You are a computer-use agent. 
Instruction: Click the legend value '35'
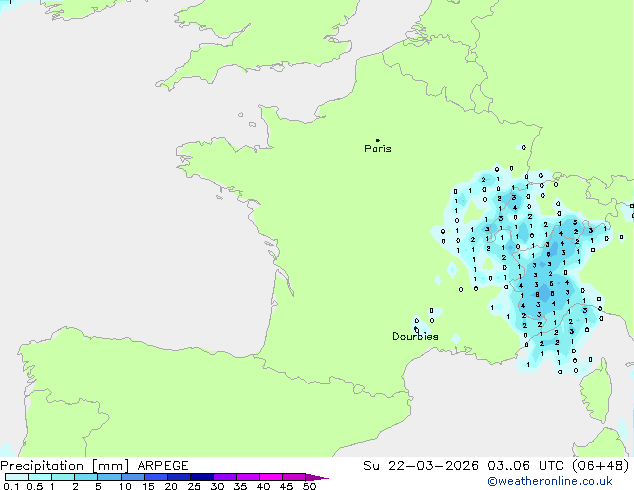[x=240, y=486]
